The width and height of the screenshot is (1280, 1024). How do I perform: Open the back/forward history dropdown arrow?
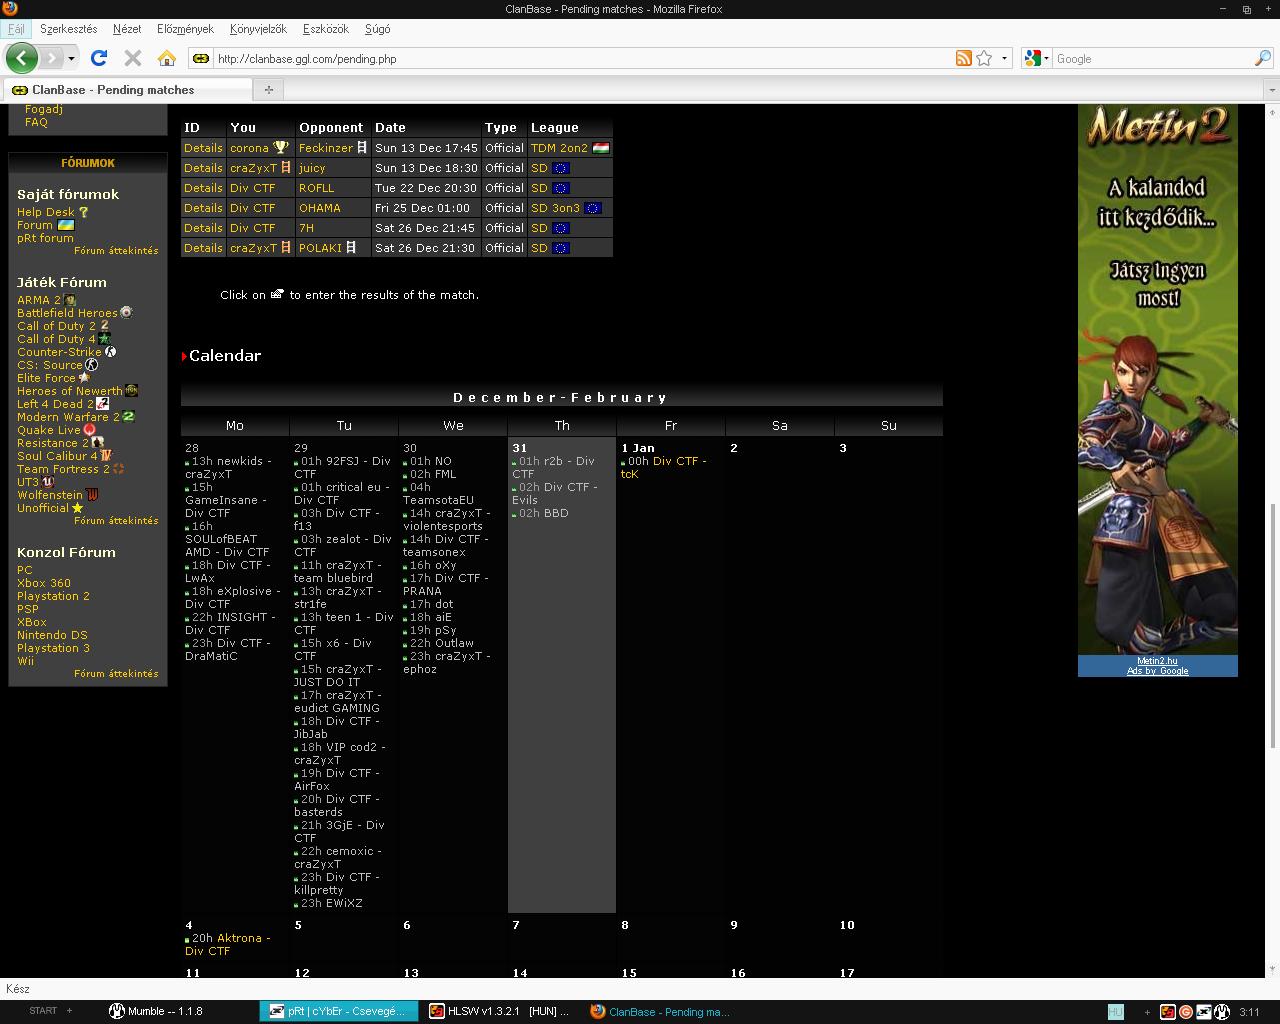(x=72, y=58)
